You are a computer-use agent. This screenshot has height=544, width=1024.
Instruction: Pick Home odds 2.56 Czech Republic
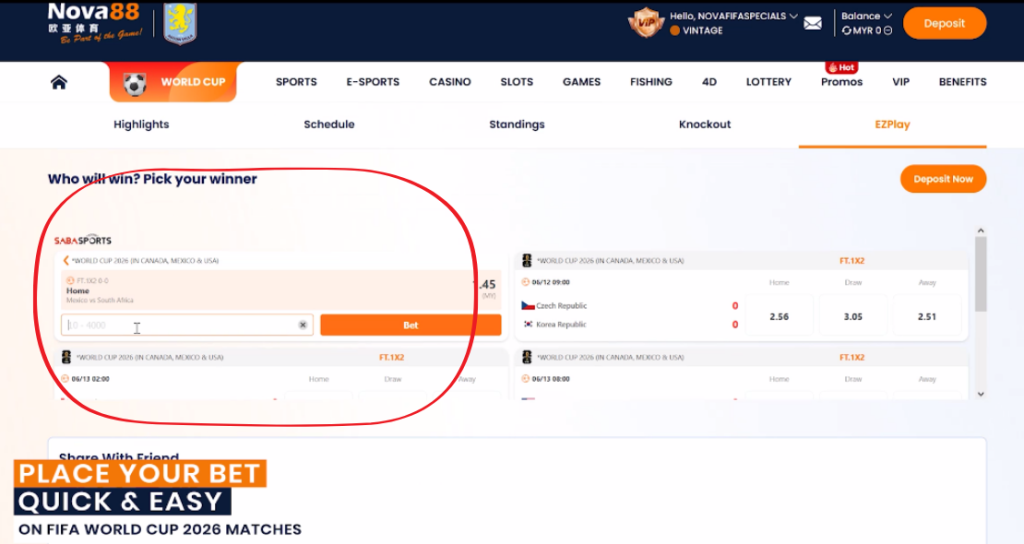click(779, 316)
